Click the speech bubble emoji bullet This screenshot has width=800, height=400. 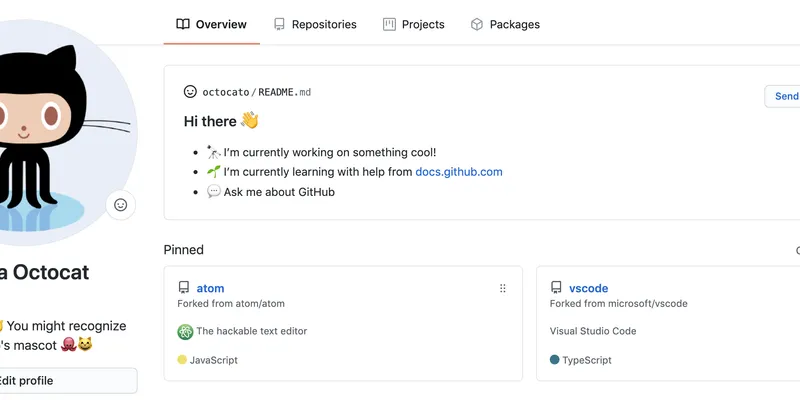214,191
